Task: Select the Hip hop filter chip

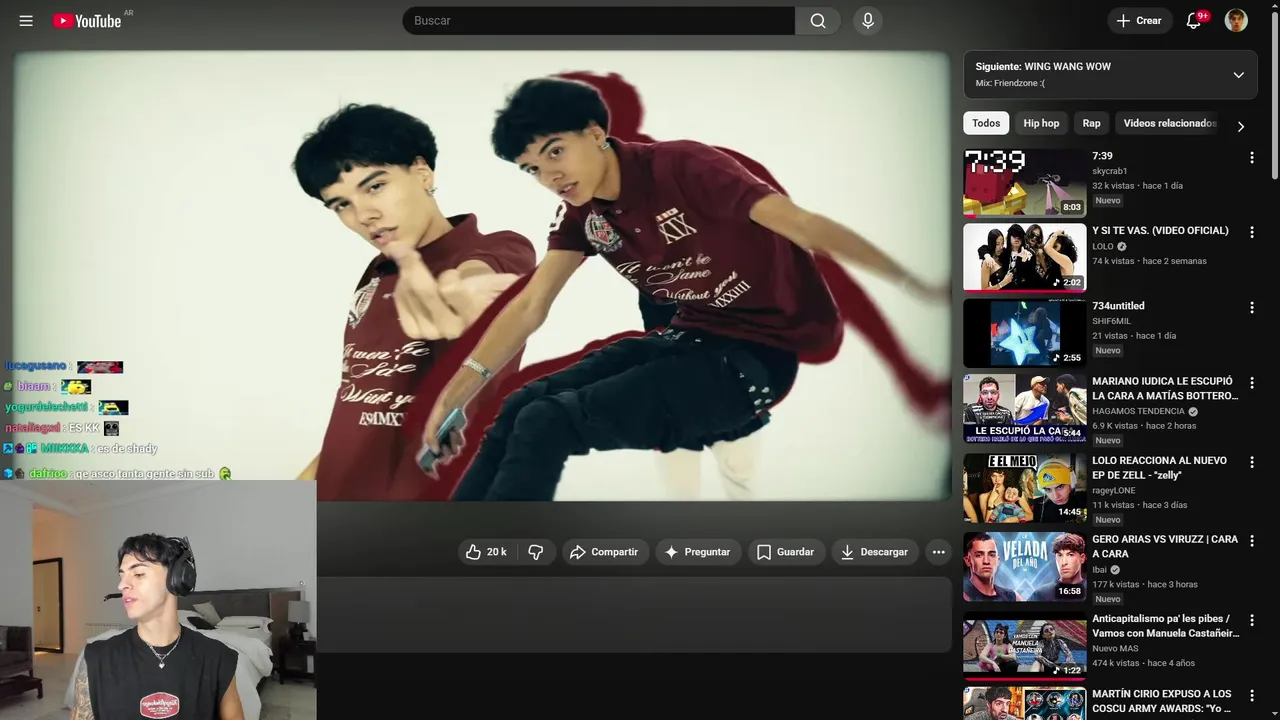Action: tap(1041, 123)
